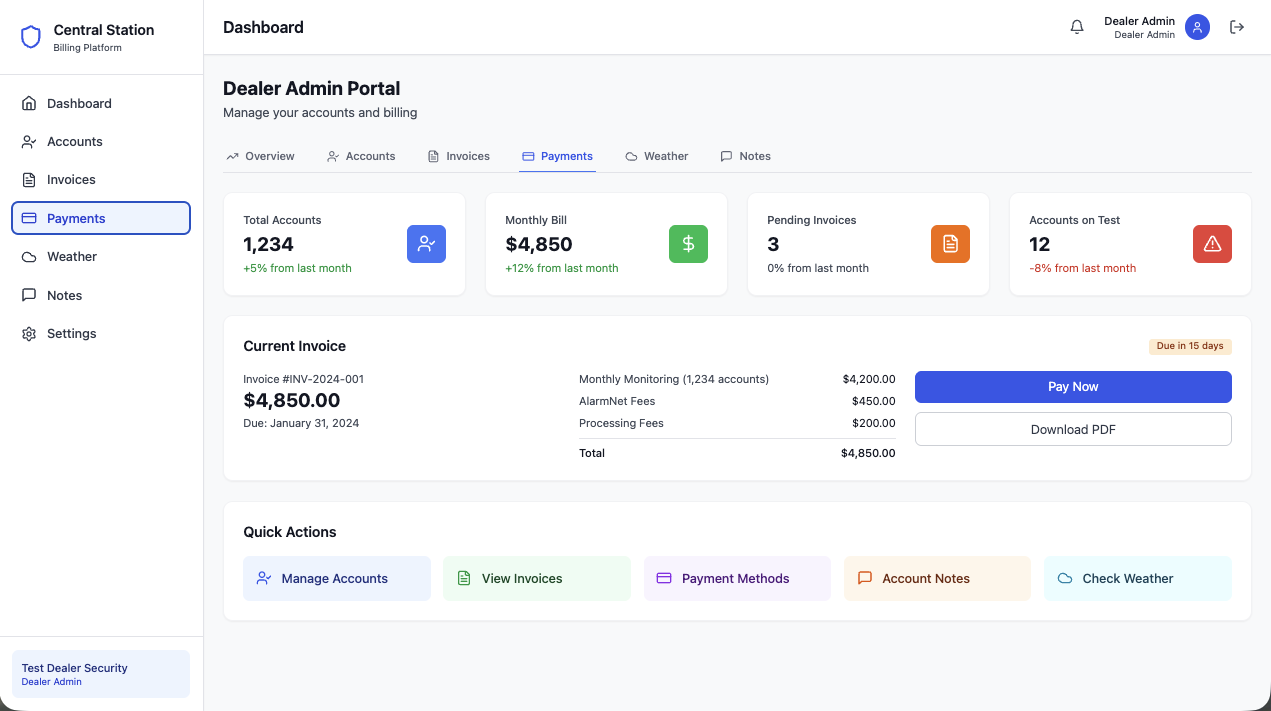
Task: Click the red warning triangle icon
Action: click(x=1212, y=244)
